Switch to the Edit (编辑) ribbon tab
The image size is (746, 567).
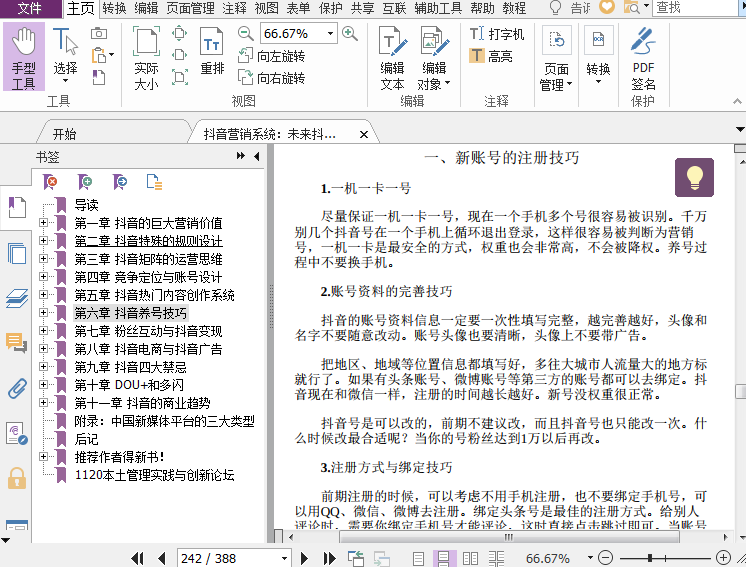tap(146, 8)
